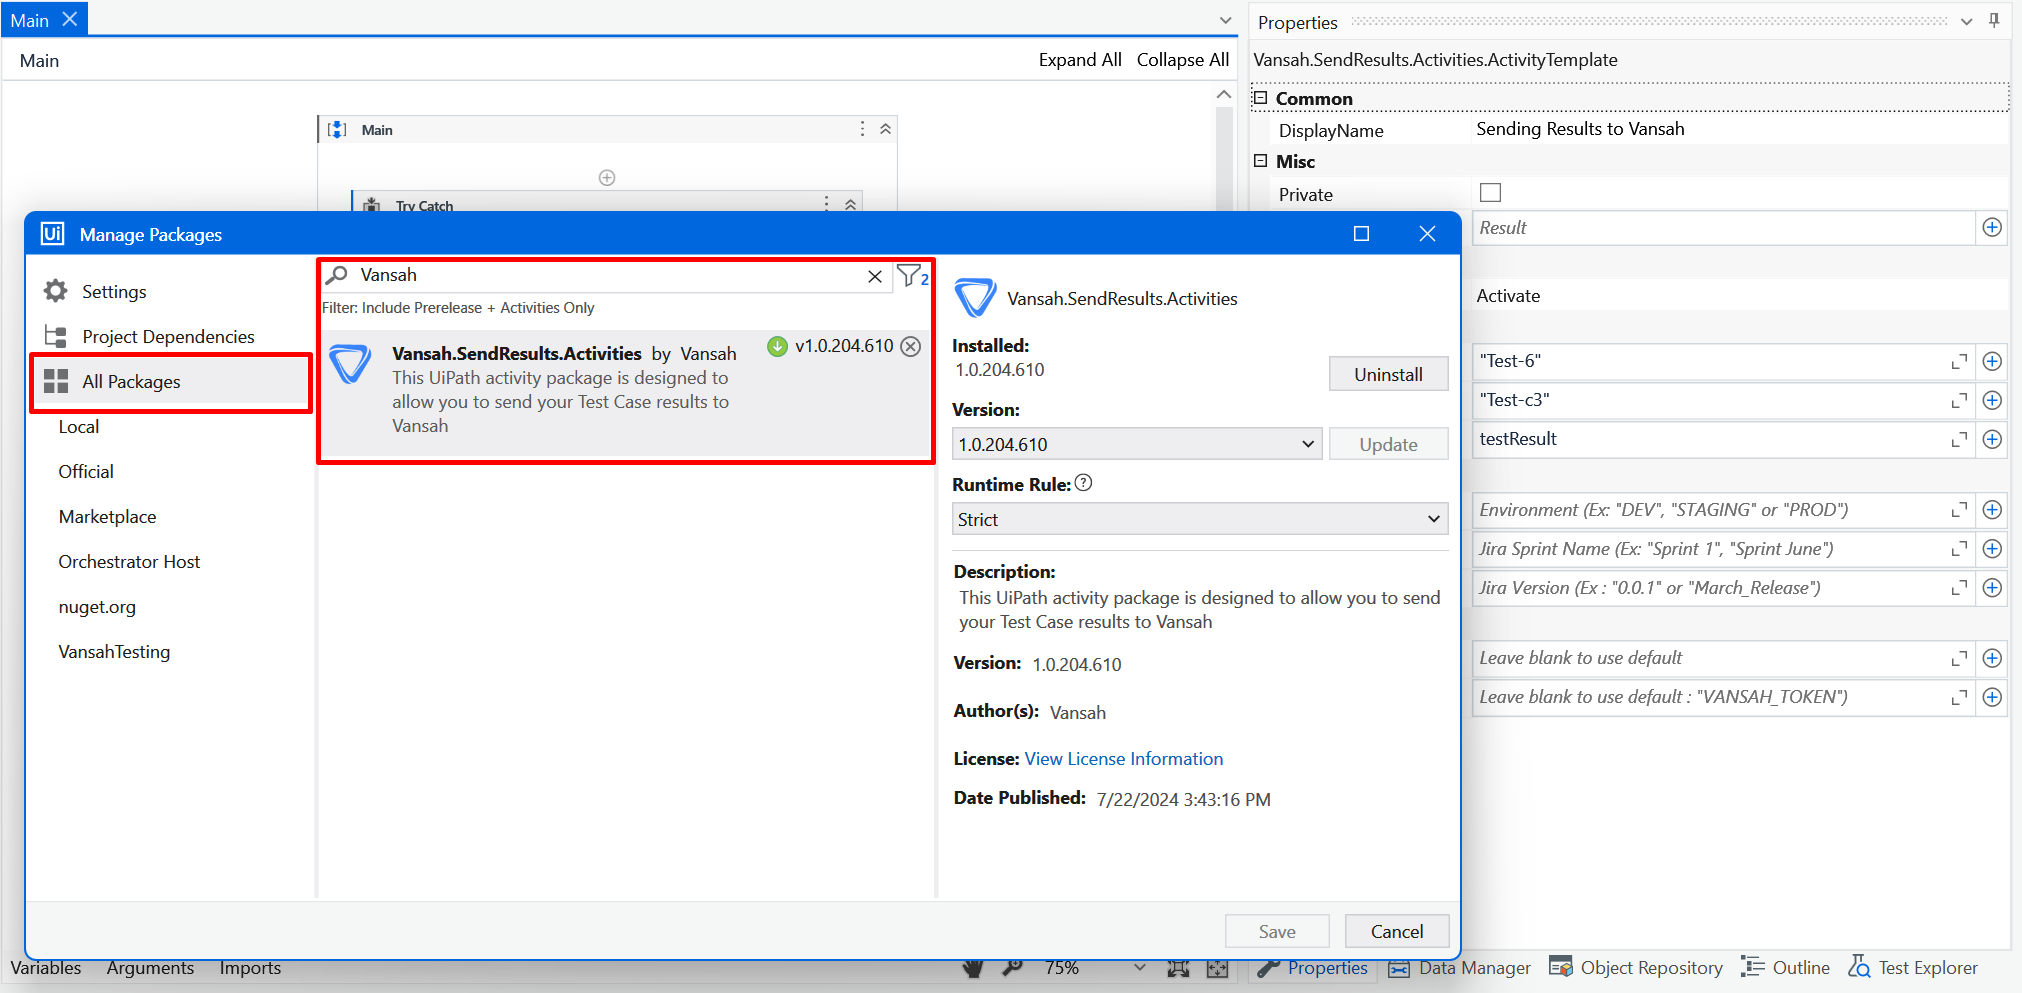Click plus button beside Jira Version field
This screenshot has width=2022, height=993.
point(1992,588)
